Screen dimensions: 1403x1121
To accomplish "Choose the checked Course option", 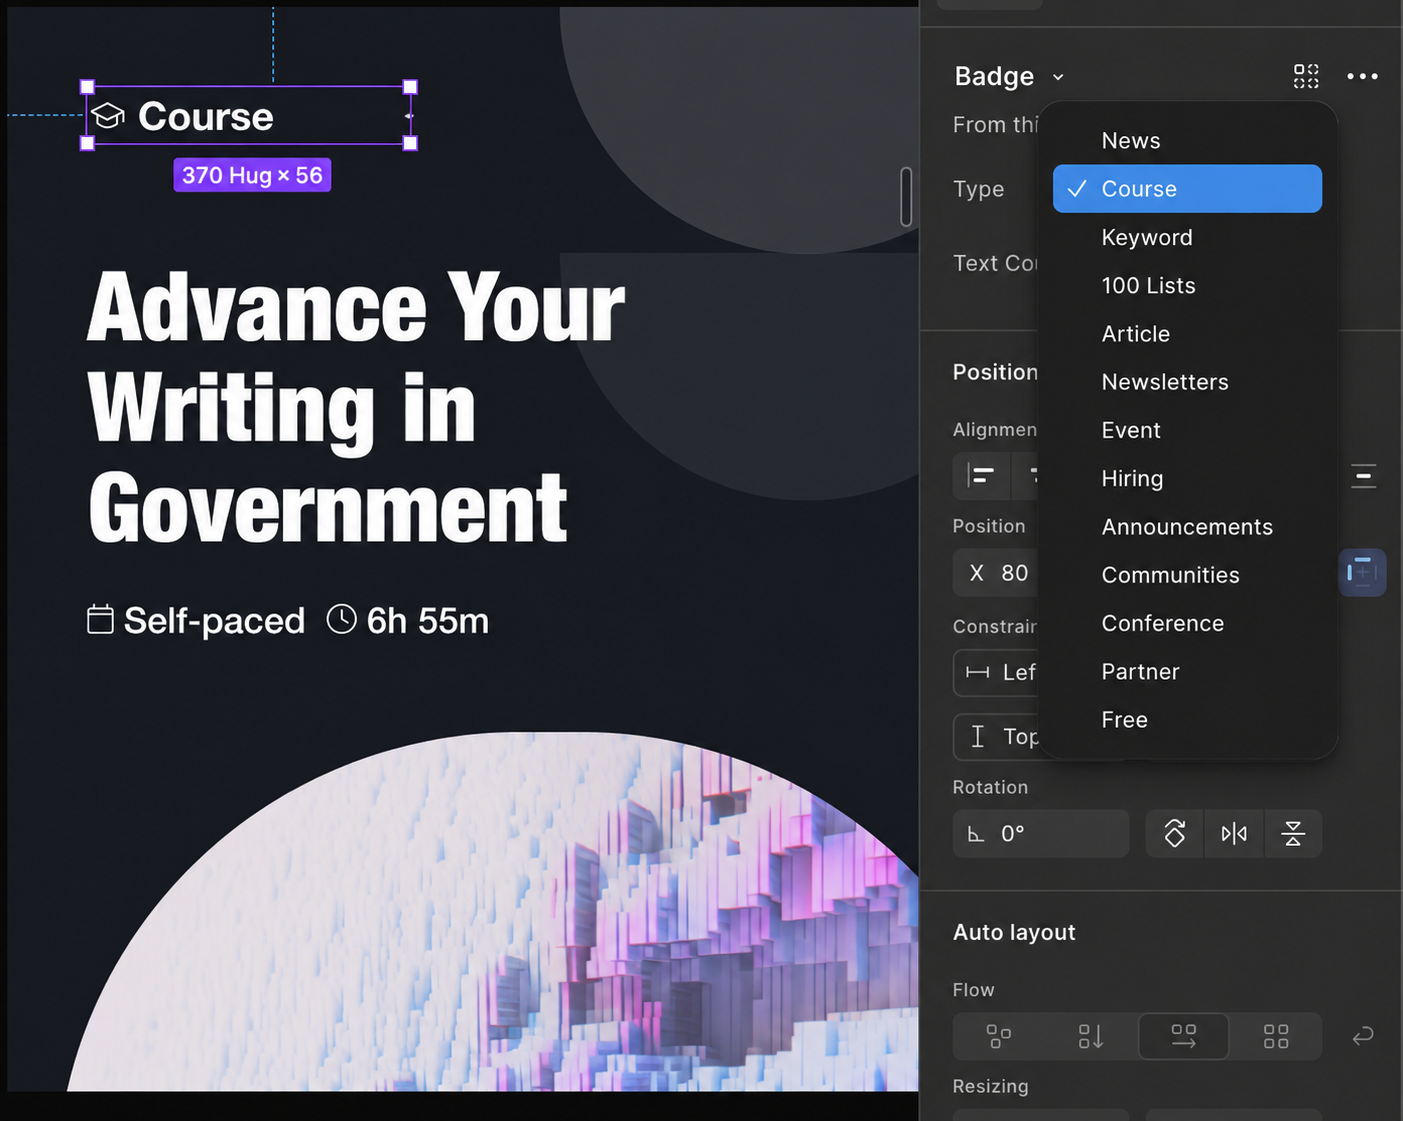I will click(1187, 189).
